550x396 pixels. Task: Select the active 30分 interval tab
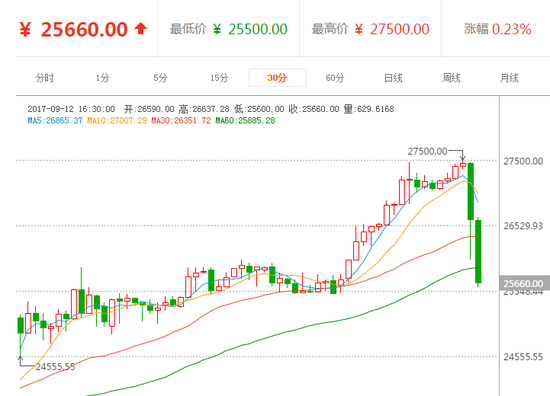[x=277, y=78]
